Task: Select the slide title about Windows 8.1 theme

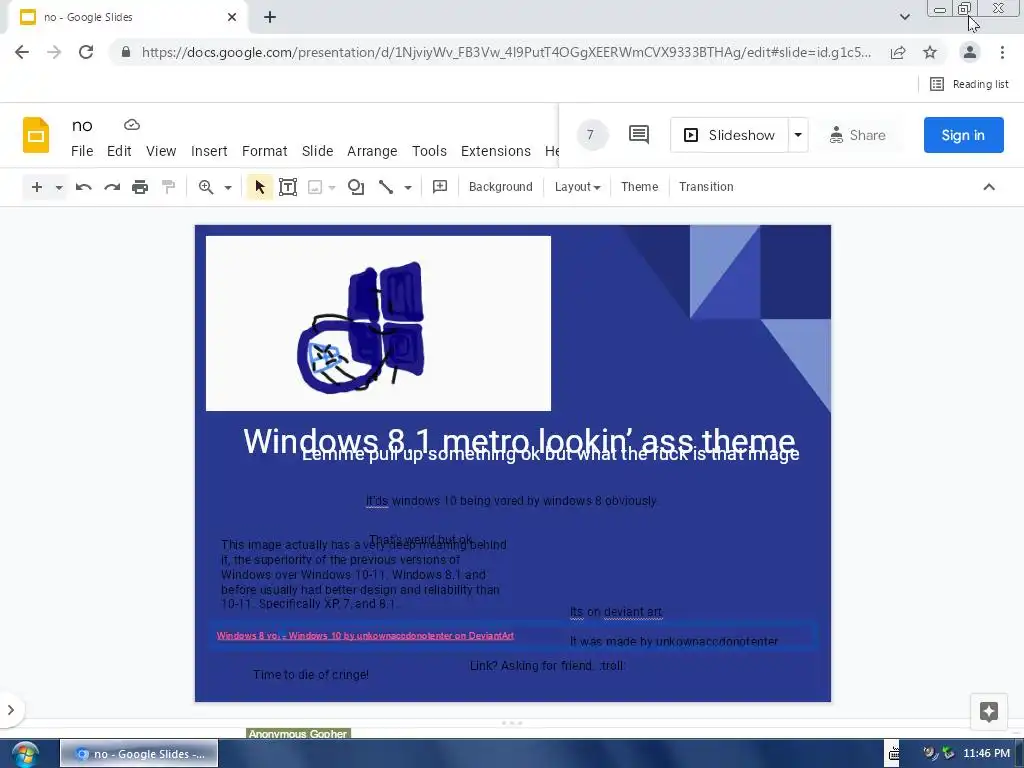Action: (x=519, y=441)
